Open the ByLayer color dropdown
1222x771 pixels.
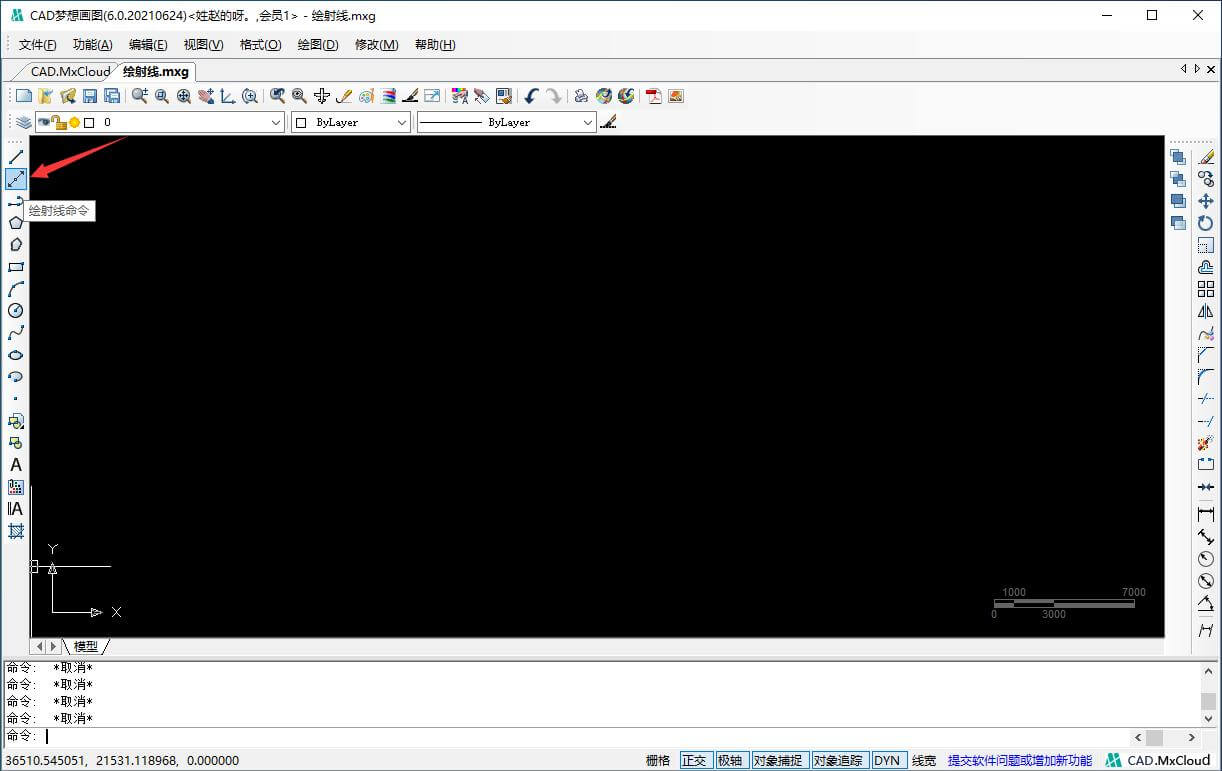(x=351, y=122)
